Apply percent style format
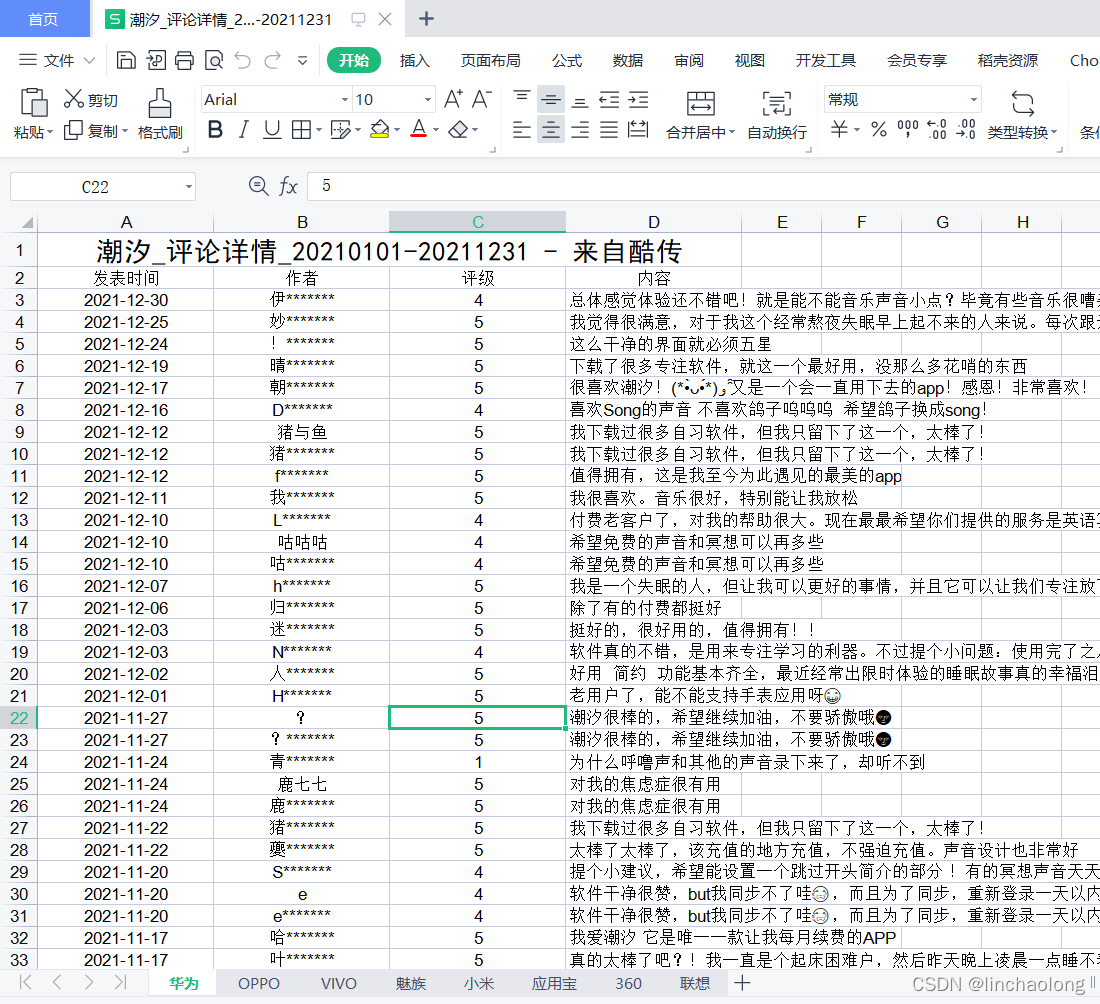The image size is (1100, 1004). [x=878, y=129]
